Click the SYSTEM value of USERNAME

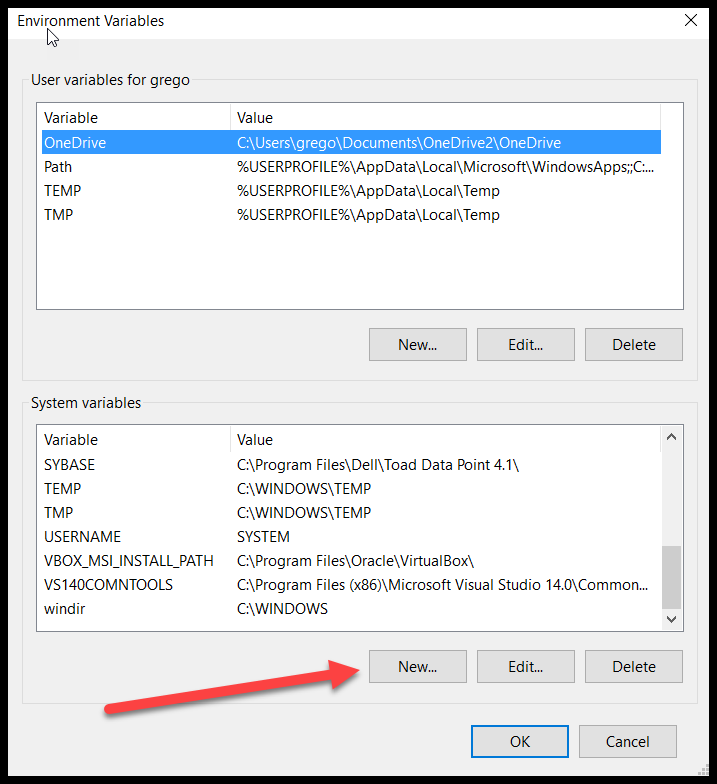click(263, 536)
